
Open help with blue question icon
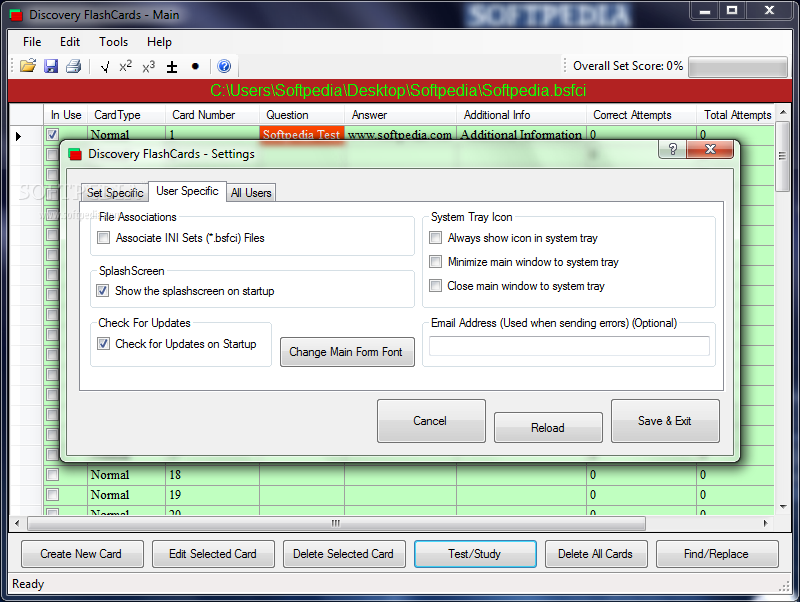tap(224, 66)
